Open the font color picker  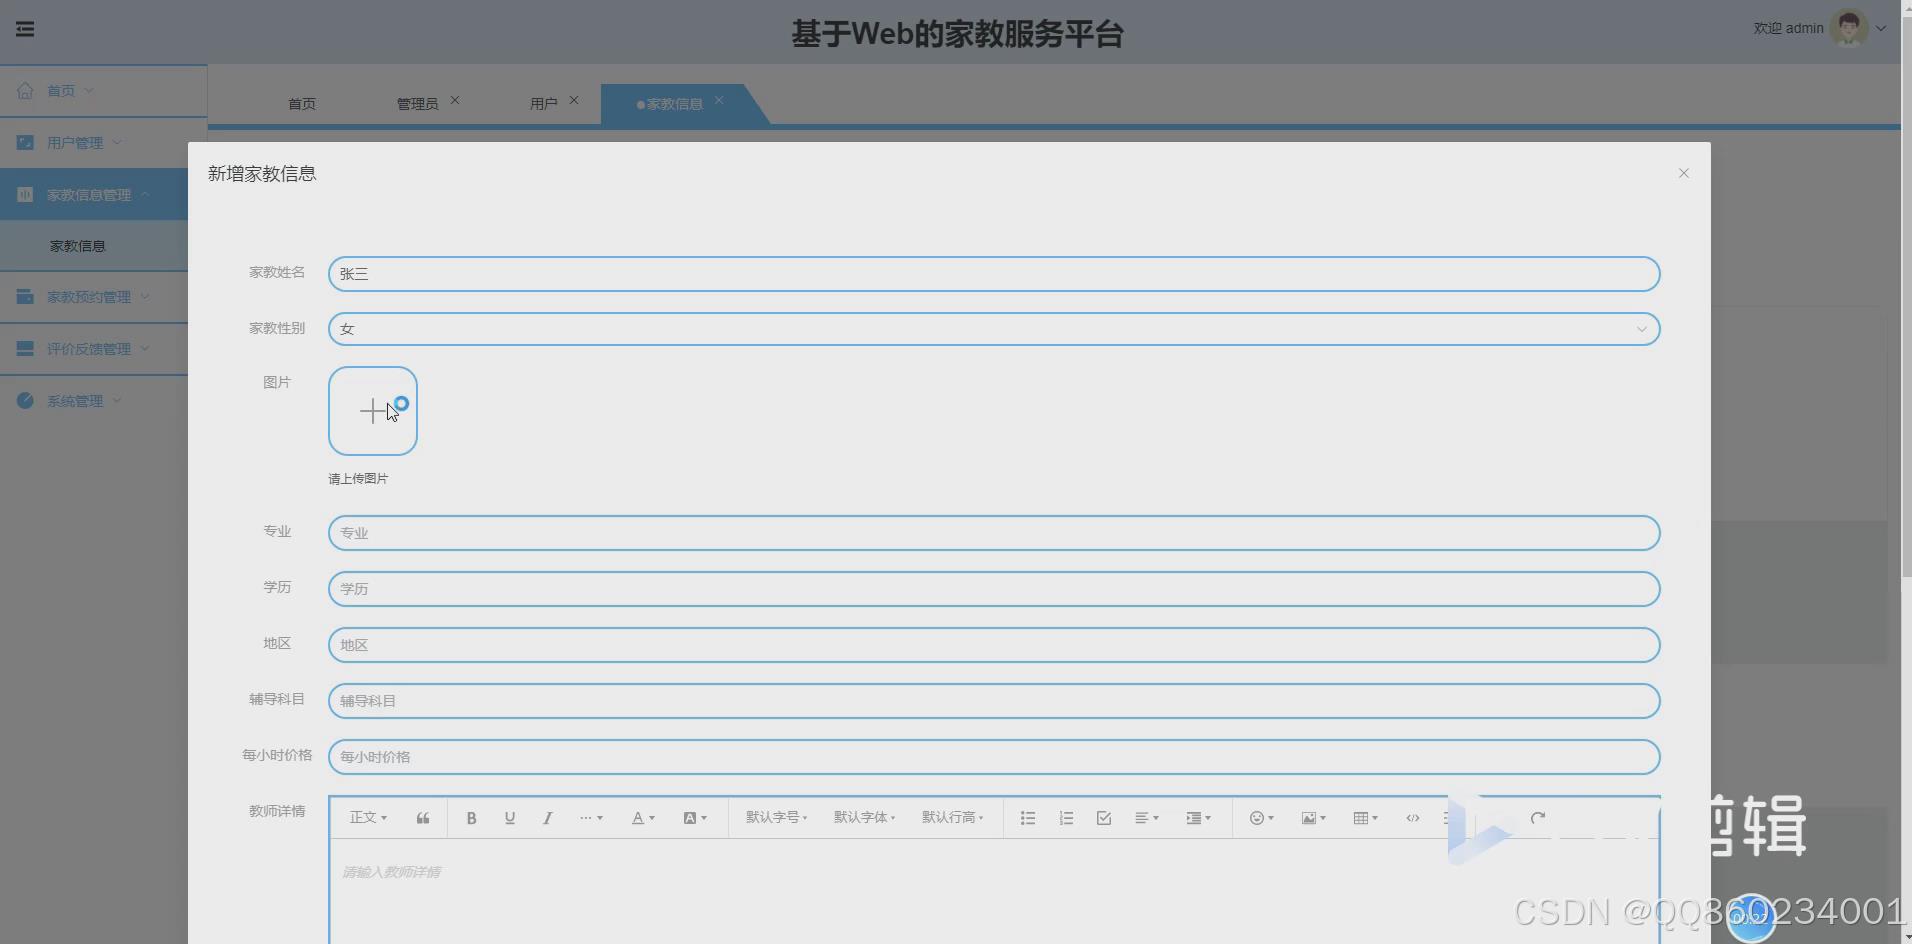tap(643, 818)
